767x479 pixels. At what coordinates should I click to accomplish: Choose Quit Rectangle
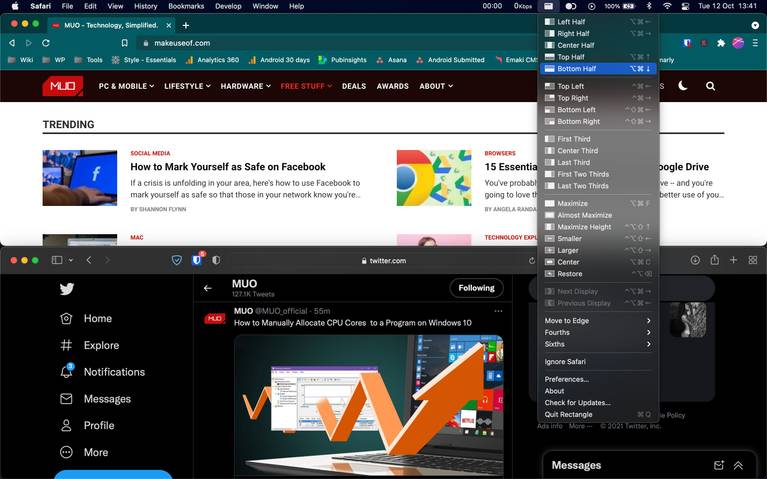pos(598,414)
